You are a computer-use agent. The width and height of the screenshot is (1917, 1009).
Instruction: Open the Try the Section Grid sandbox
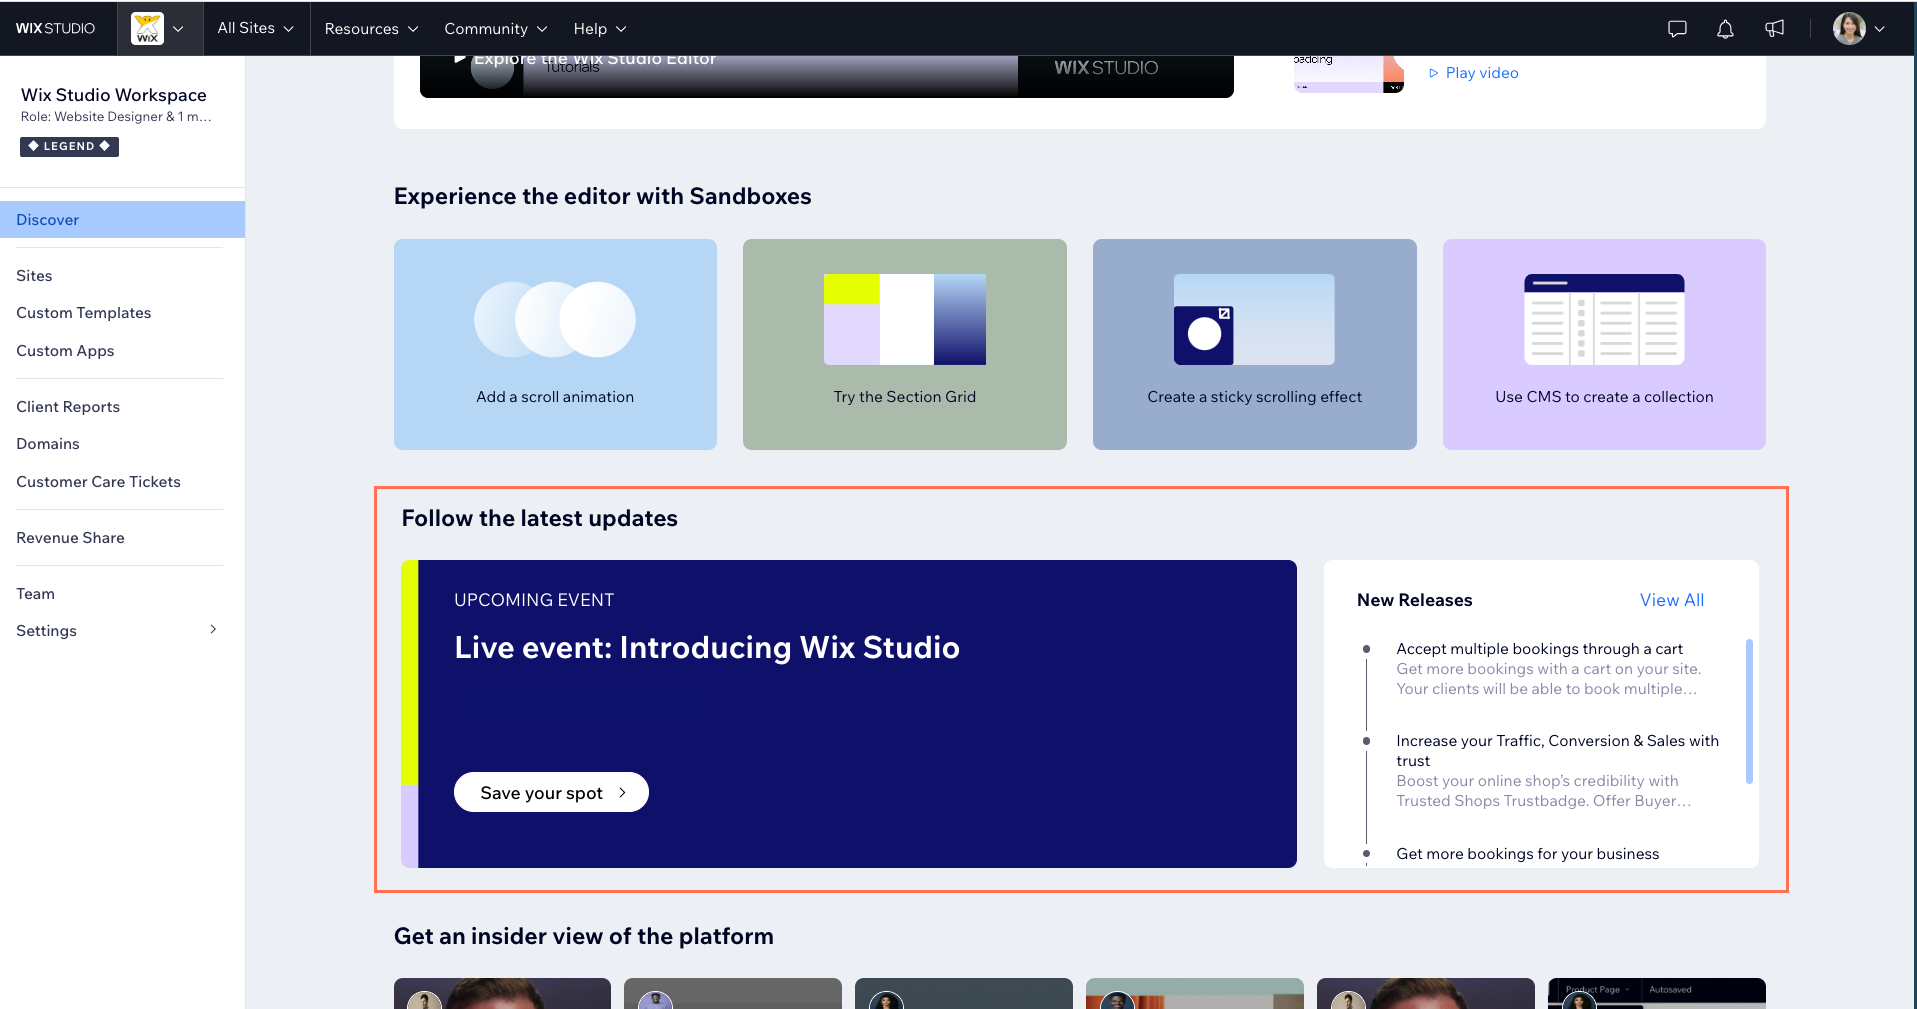click(905, 344)
